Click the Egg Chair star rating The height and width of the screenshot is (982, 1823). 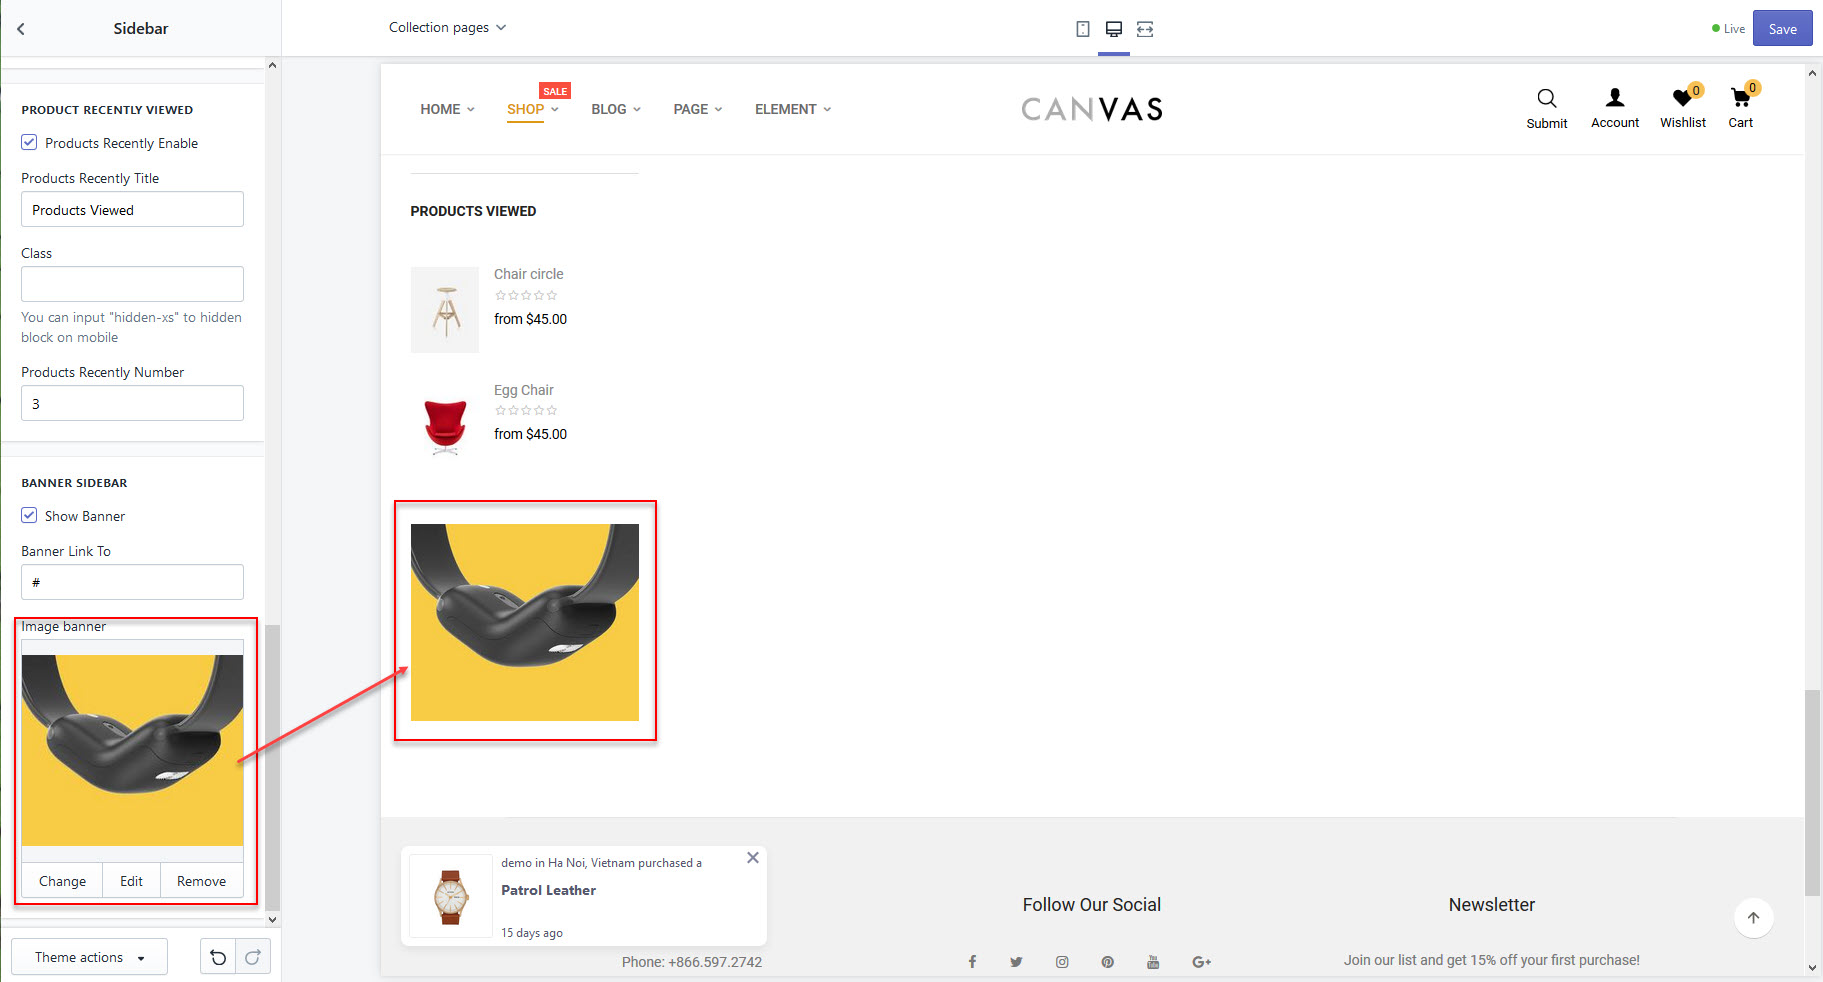point(526,410)
